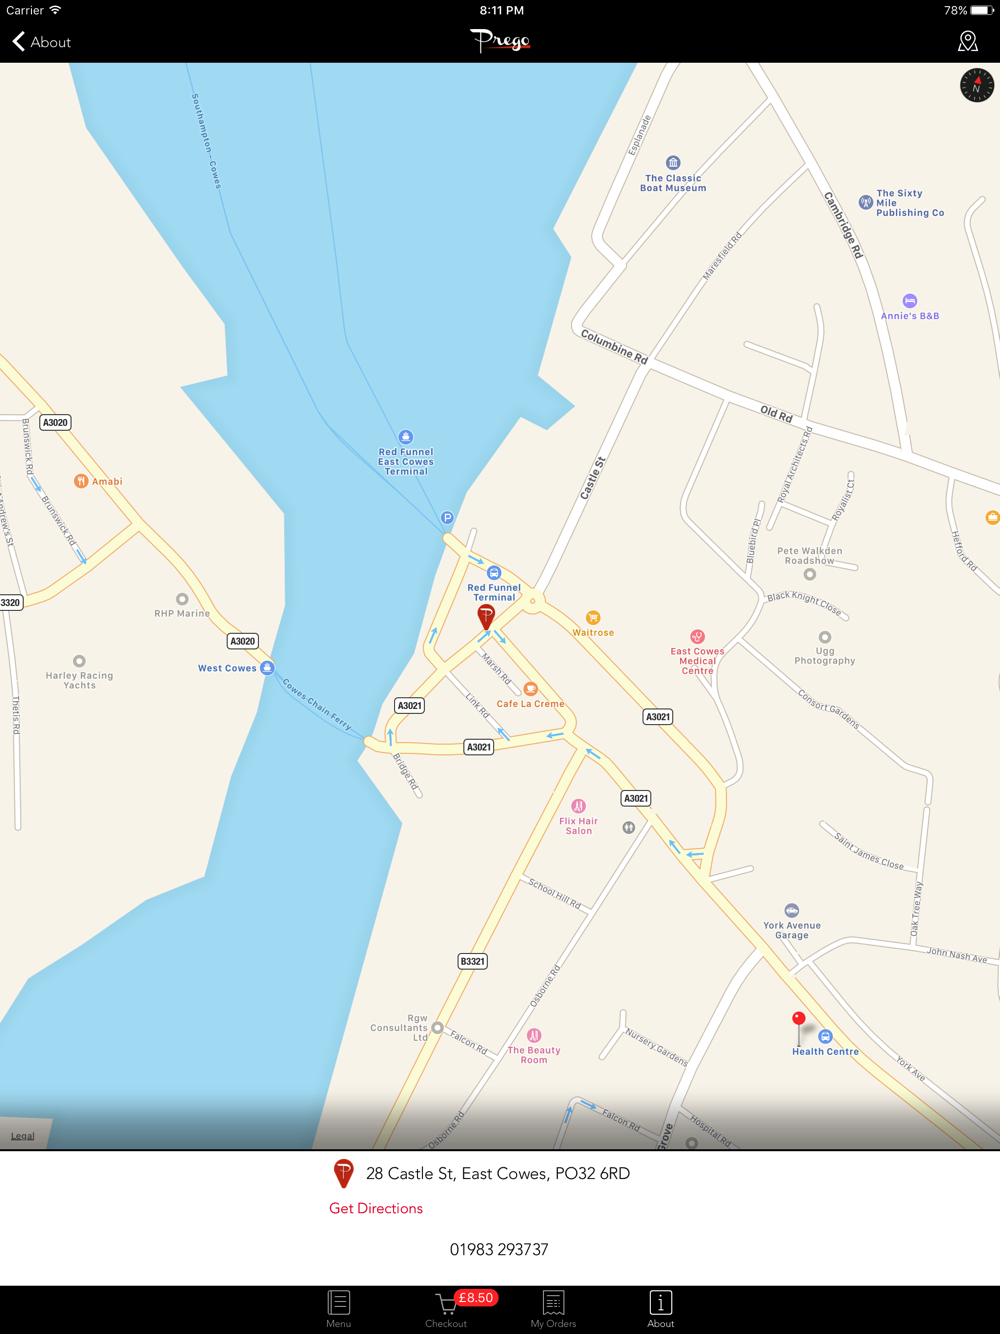The width and height of the screenshot is (1000, 1334).
Task: Select the Pete Walkden Roadshow marker
Action: (x=810, y=574)
